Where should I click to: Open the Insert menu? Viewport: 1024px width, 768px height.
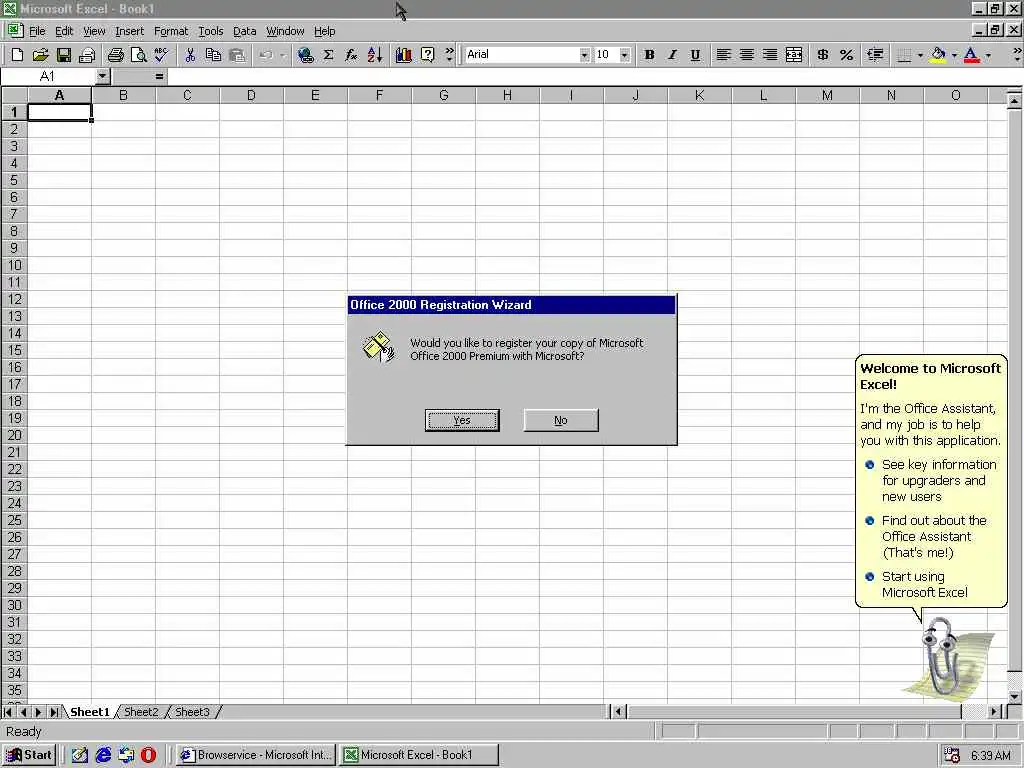[129, 31]
